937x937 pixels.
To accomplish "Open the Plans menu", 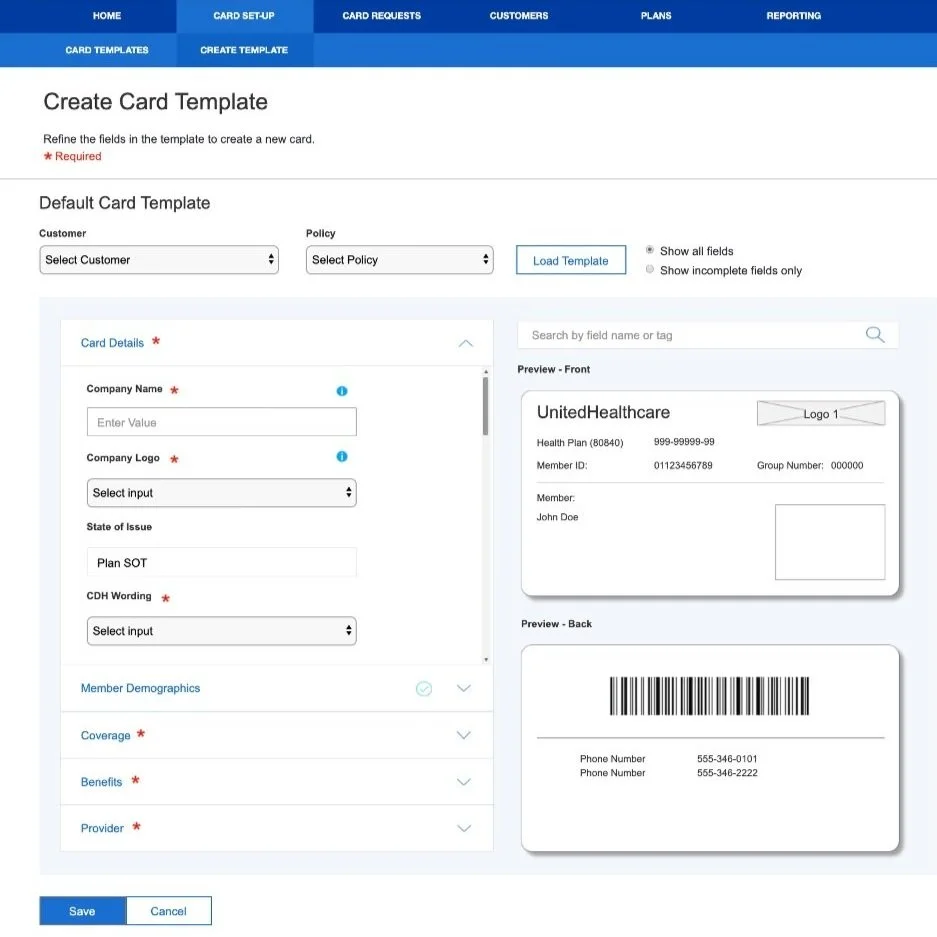I will 656,16.
